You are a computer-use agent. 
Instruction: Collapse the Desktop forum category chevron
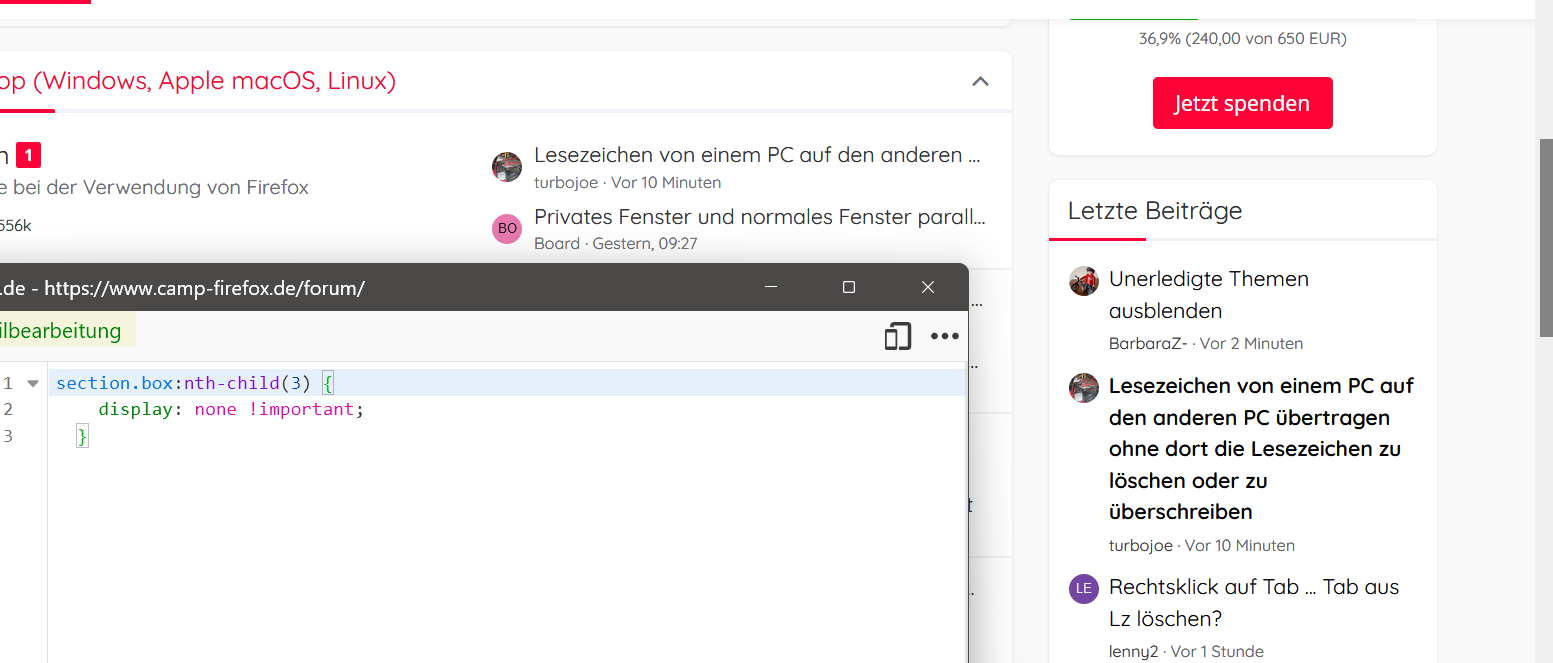(980, 81)
